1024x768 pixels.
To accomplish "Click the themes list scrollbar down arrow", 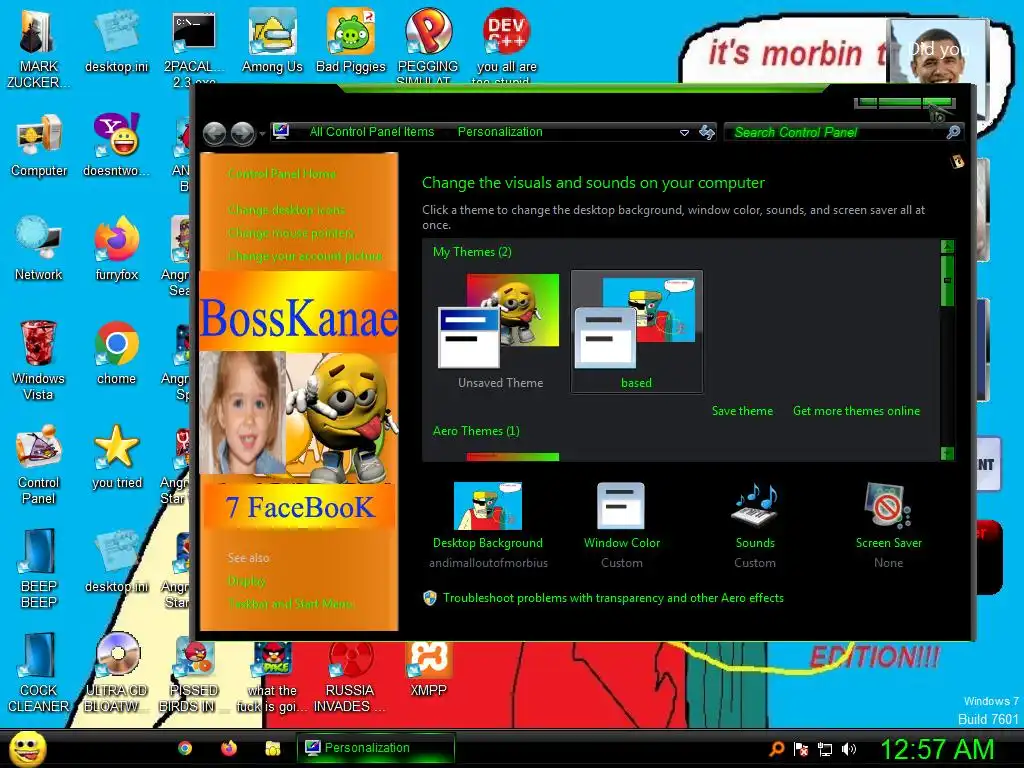I will 947,453.
